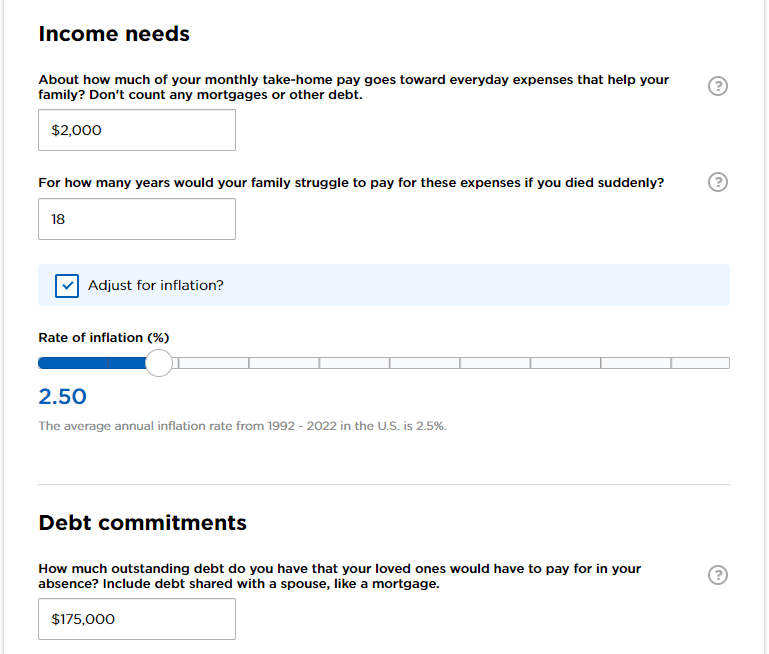Click the far right end of inflation slider

(x=725, y=363)
